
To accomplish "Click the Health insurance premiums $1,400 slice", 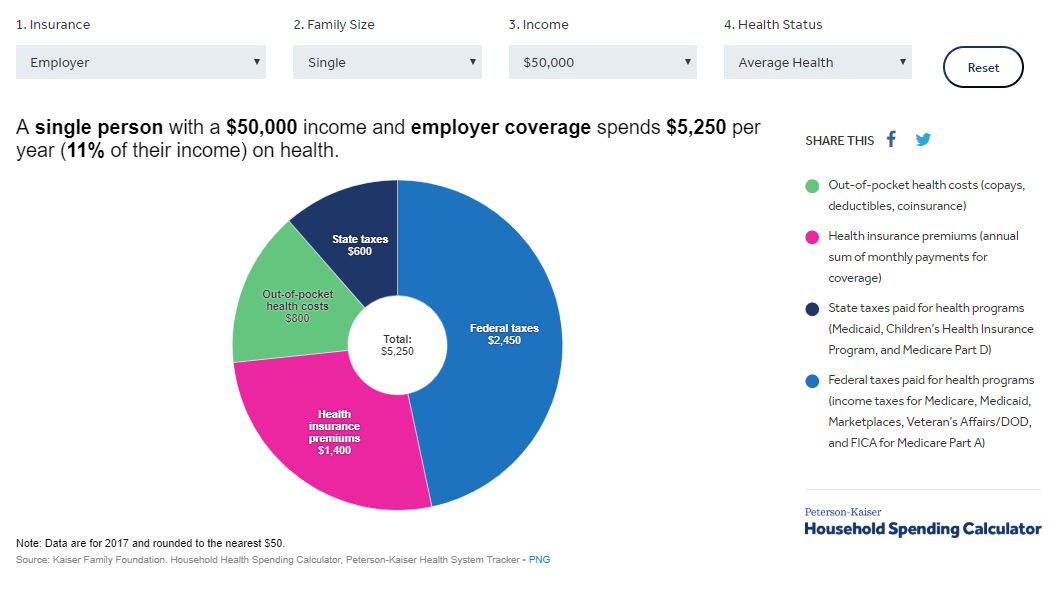I will coord(334,432).
